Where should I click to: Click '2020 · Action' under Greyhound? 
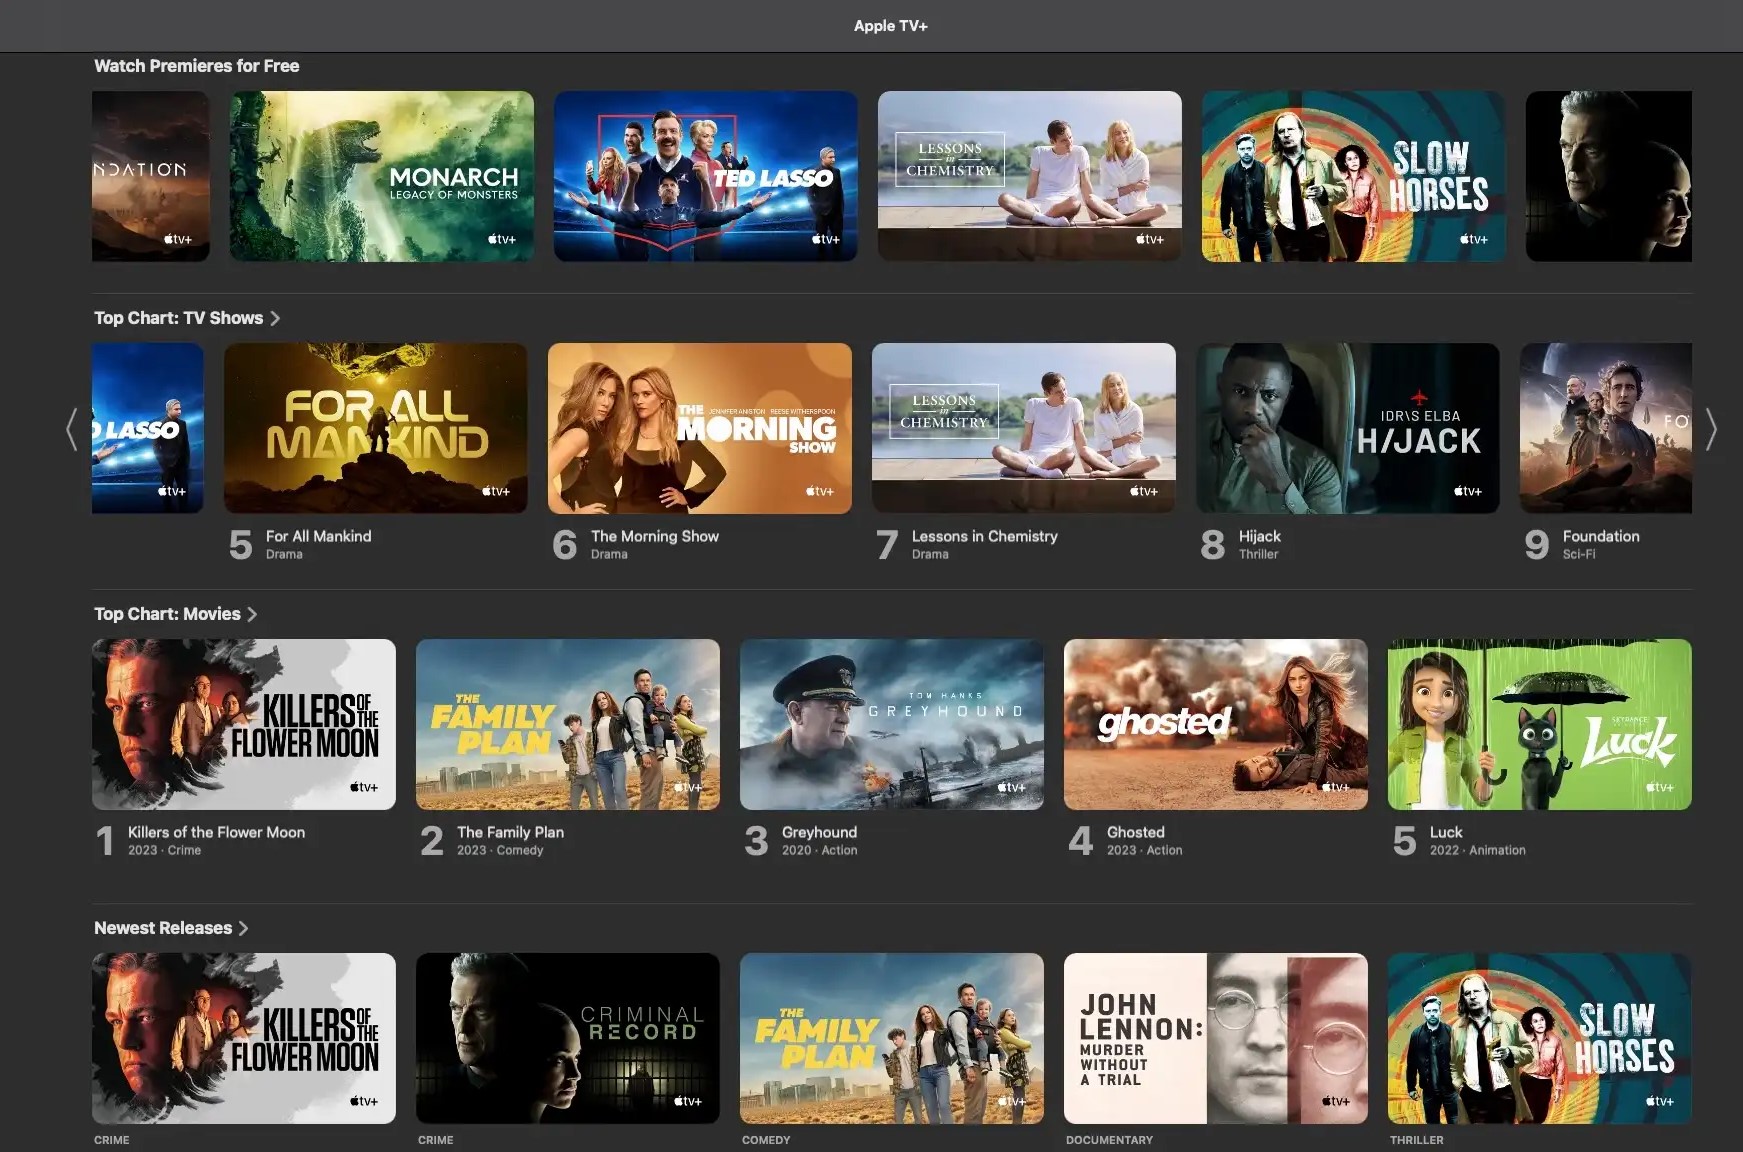pos(819,850)
